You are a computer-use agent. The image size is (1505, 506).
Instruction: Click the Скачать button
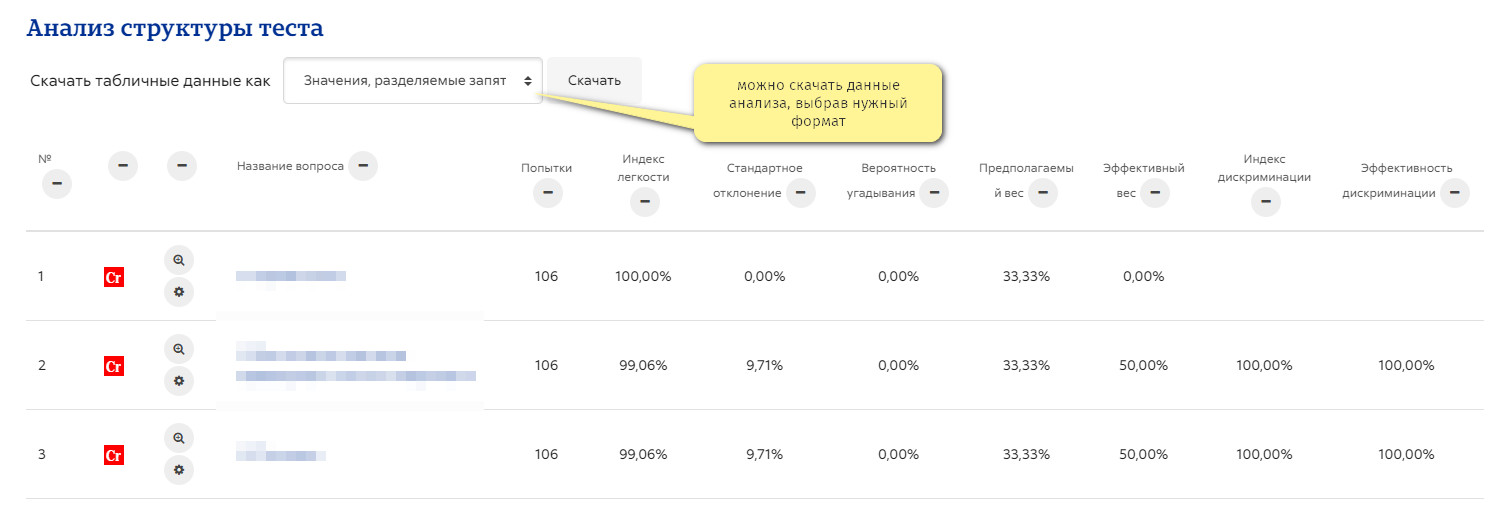click(x=594, y=80)
